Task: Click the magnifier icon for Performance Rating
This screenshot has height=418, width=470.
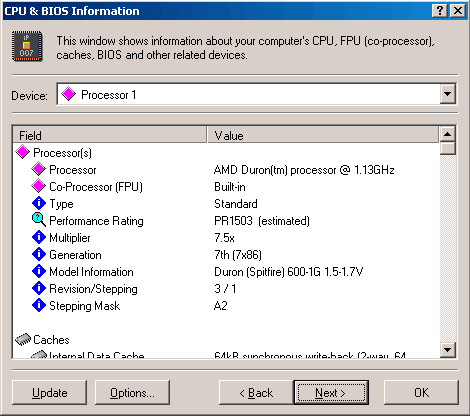Action: pyautogui.click(x=39, y=220)
